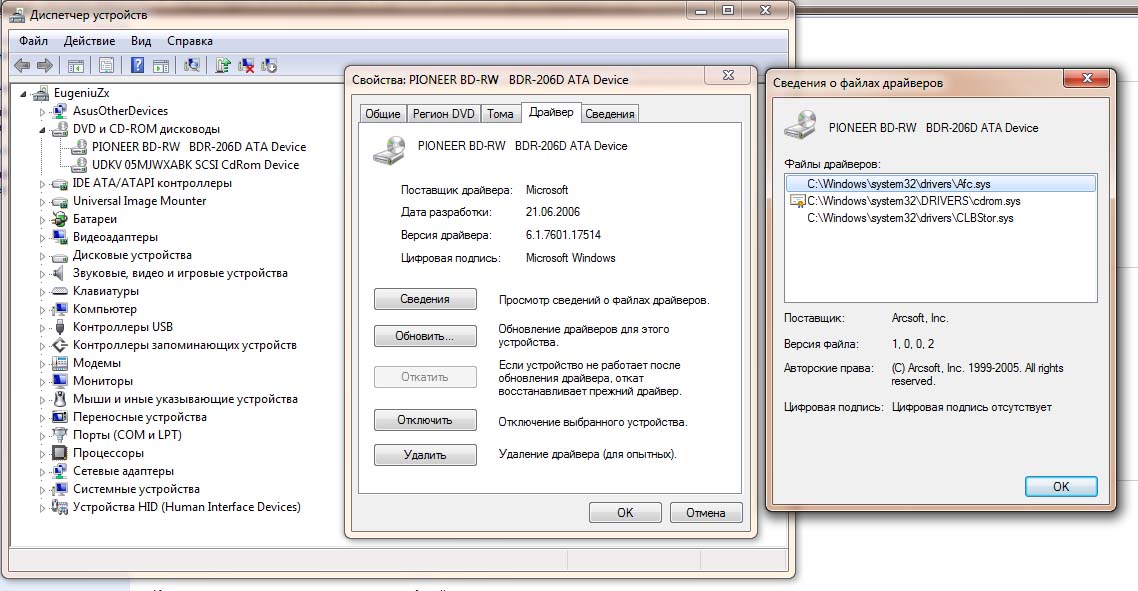Expand the Дисковые устройства node
The width and height of the screenshot is (1138, 591).
pyautogui.click(x=42, y=256)
